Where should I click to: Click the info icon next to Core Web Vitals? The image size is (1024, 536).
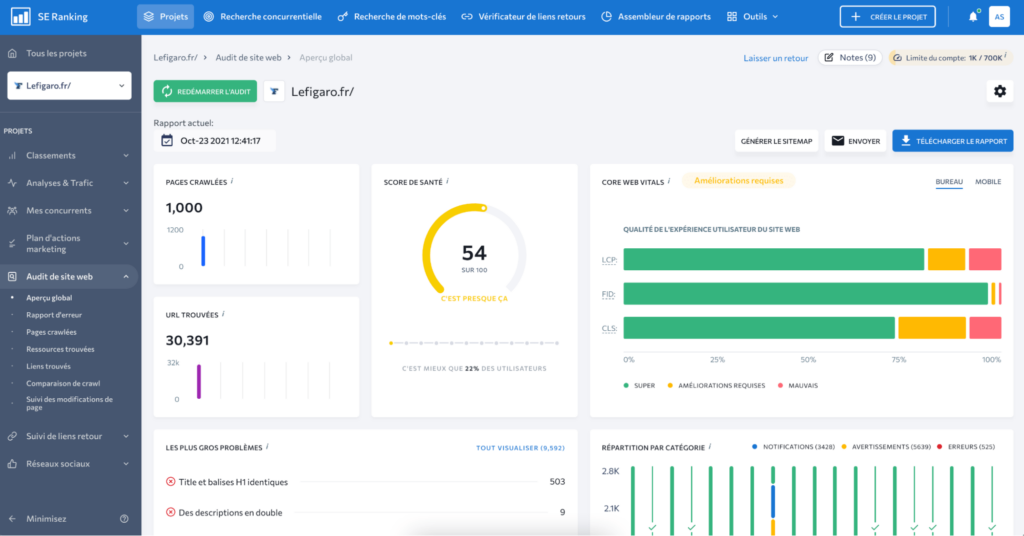coord(669,181)
